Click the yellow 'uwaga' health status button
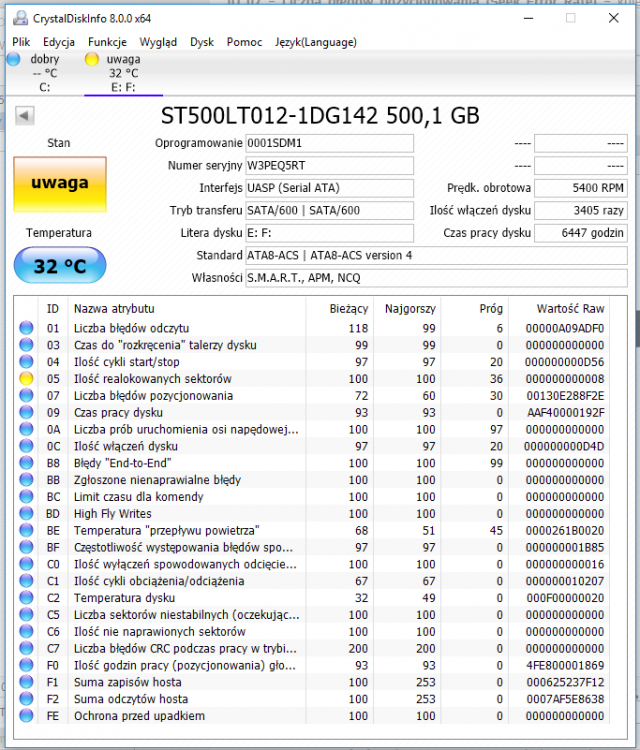This screenshot has width=640, height=750. (x=59, y=184)
